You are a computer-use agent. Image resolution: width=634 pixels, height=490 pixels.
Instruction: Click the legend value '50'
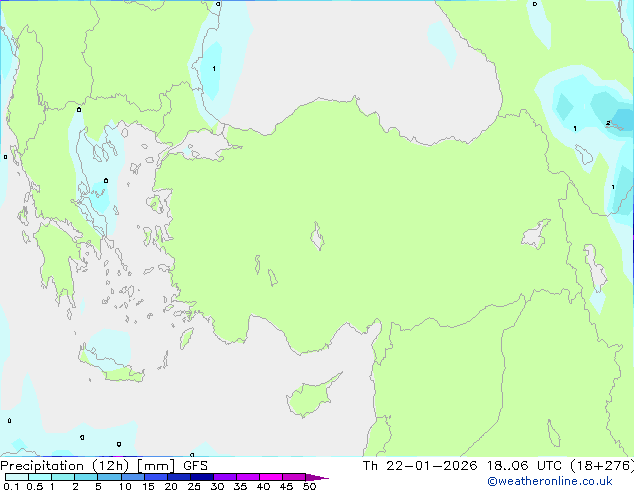tap(309, 486)
